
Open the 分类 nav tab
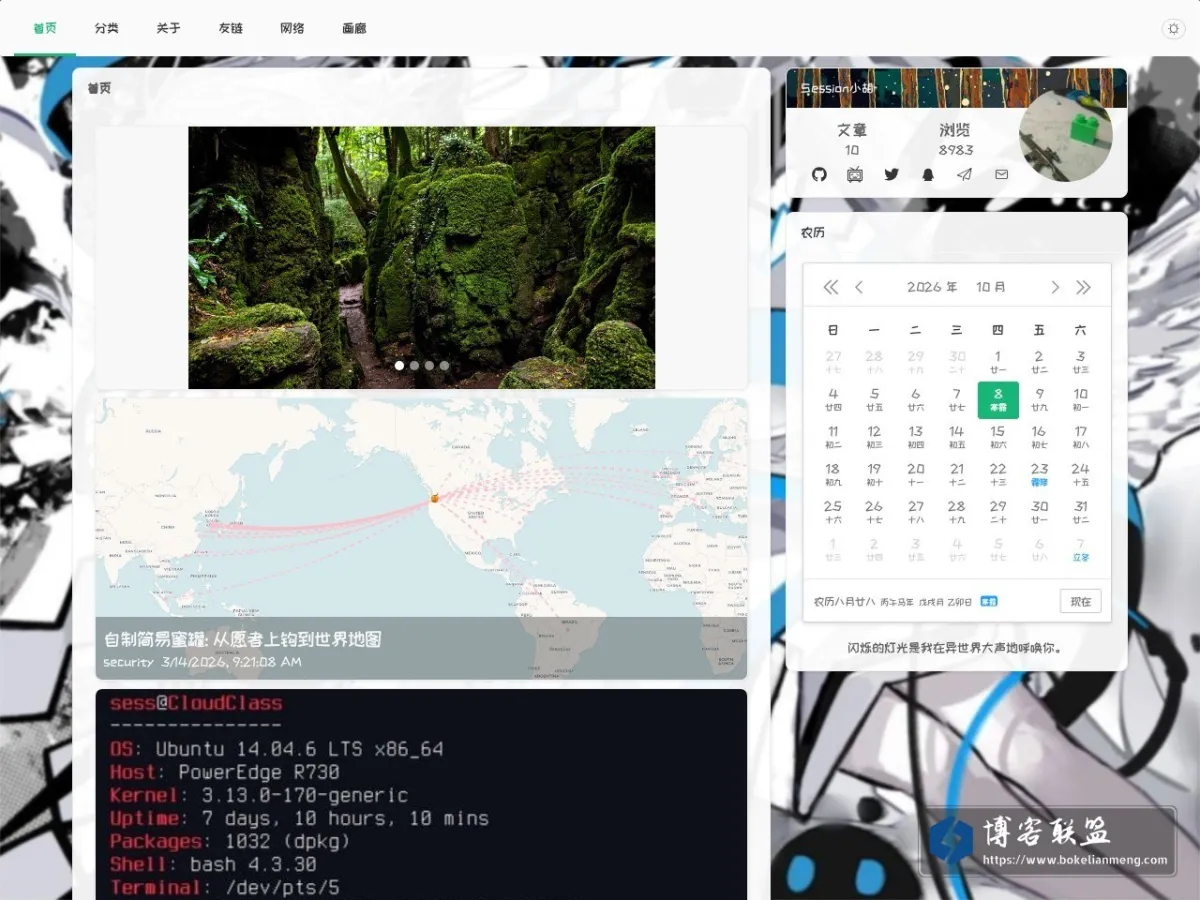pos(107,28)
